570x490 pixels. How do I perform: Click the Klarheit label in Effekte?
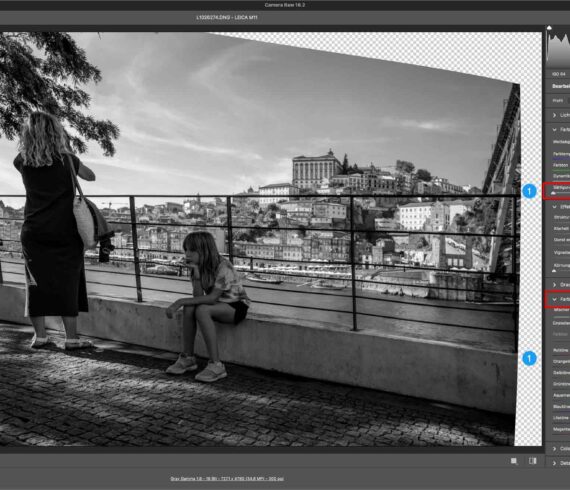(x=561, y=228)
